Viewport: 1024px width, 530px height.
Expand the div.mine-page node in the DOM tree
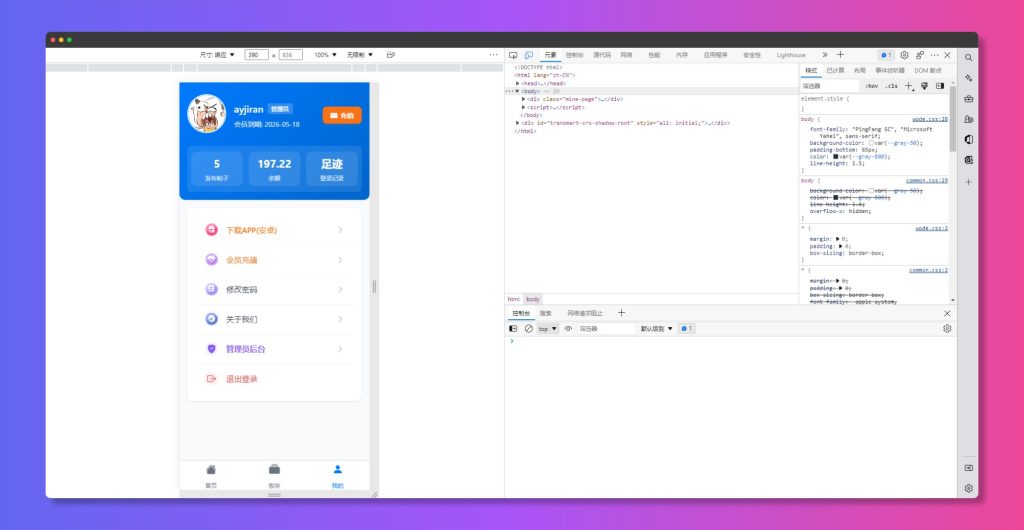[x=524, y=99]
